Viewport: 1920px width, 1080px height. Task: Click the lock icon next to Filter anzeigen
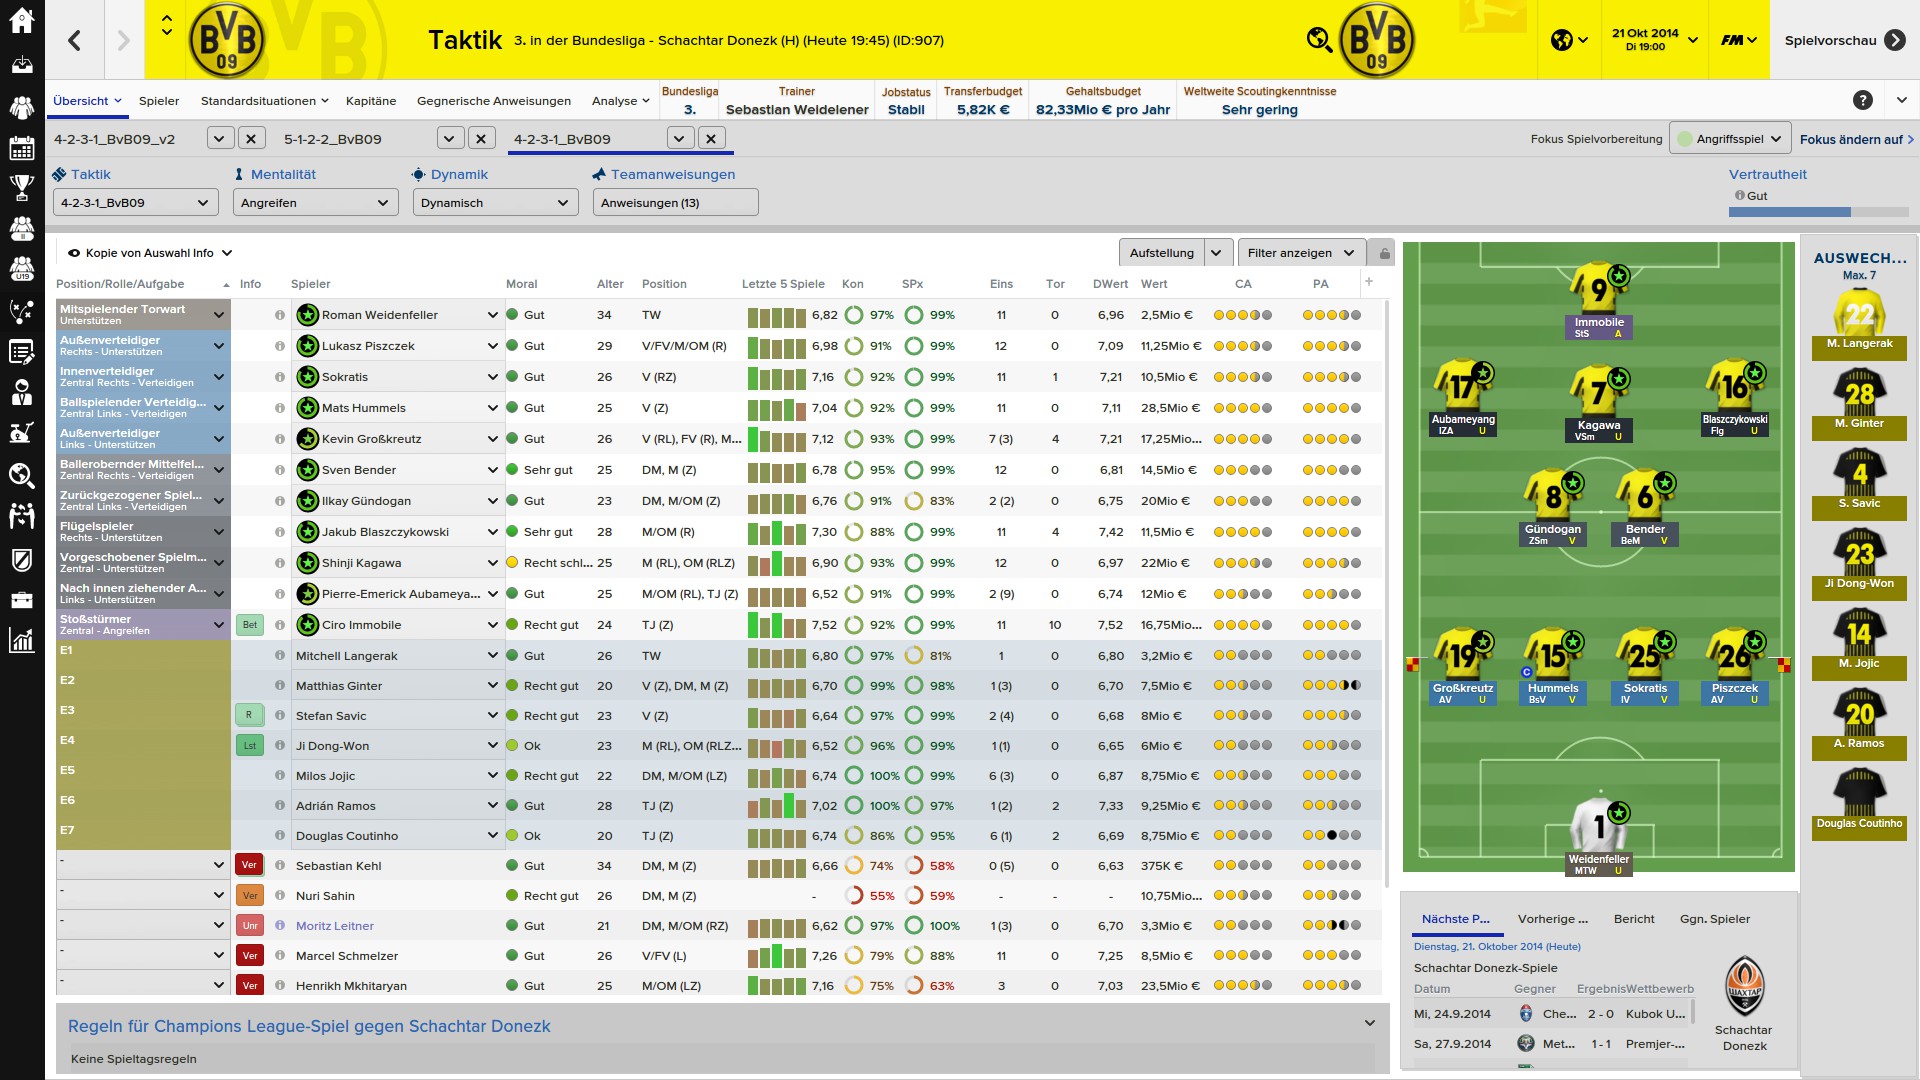coord(1383,253)
